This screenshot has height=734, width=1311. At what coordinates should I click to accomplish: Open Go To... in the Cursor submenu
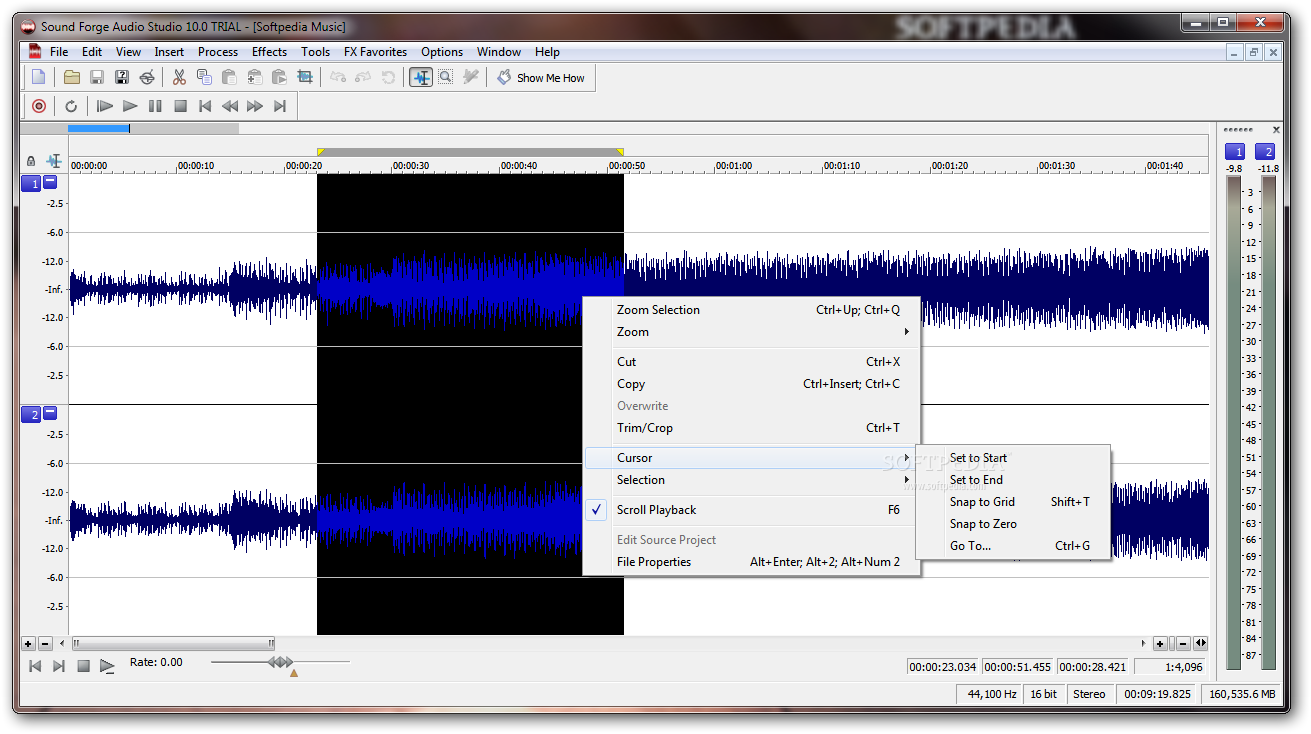click(1013, 546)
